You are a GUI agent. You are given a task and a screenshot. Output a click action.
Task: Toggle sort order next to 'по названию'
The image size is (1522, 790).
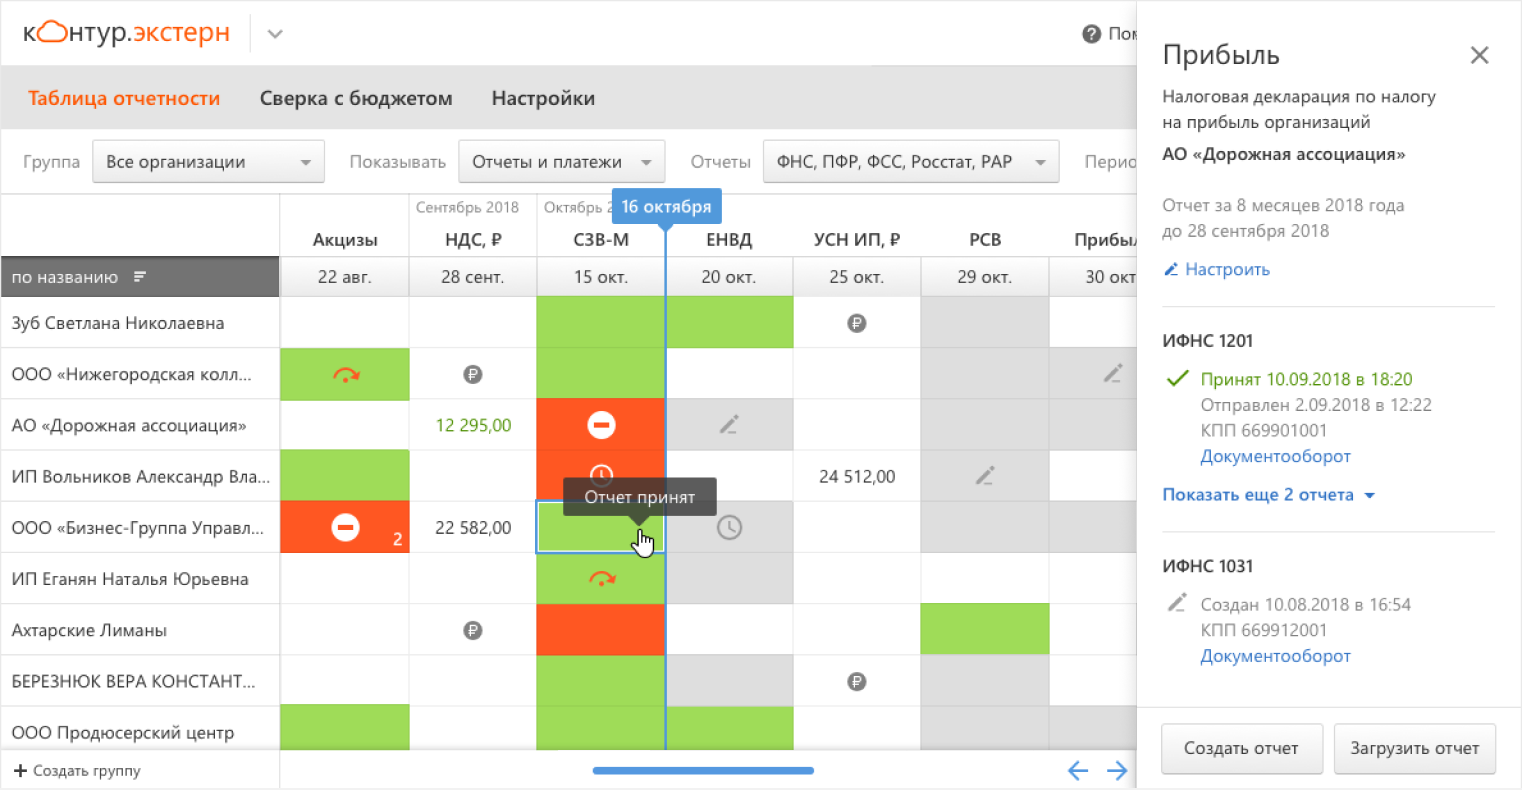click(x=140, y=277)
